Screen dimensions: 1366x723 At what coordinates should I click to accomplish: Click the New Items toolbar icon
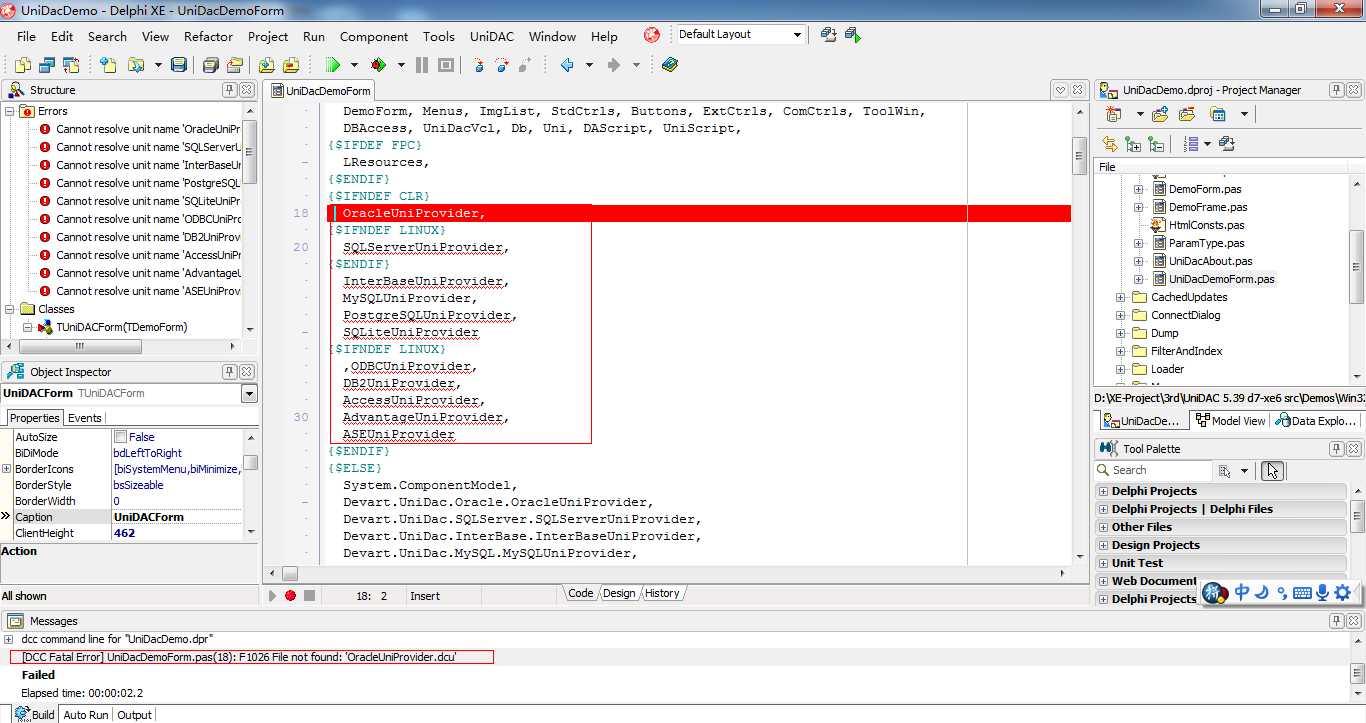(108, 65)
